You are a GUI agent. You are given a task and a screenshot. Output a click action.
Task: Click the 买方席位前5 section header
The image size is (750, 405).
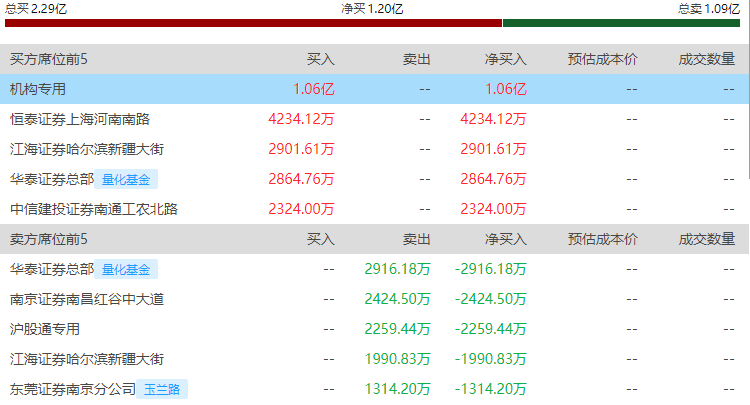(x=49, y=59)
